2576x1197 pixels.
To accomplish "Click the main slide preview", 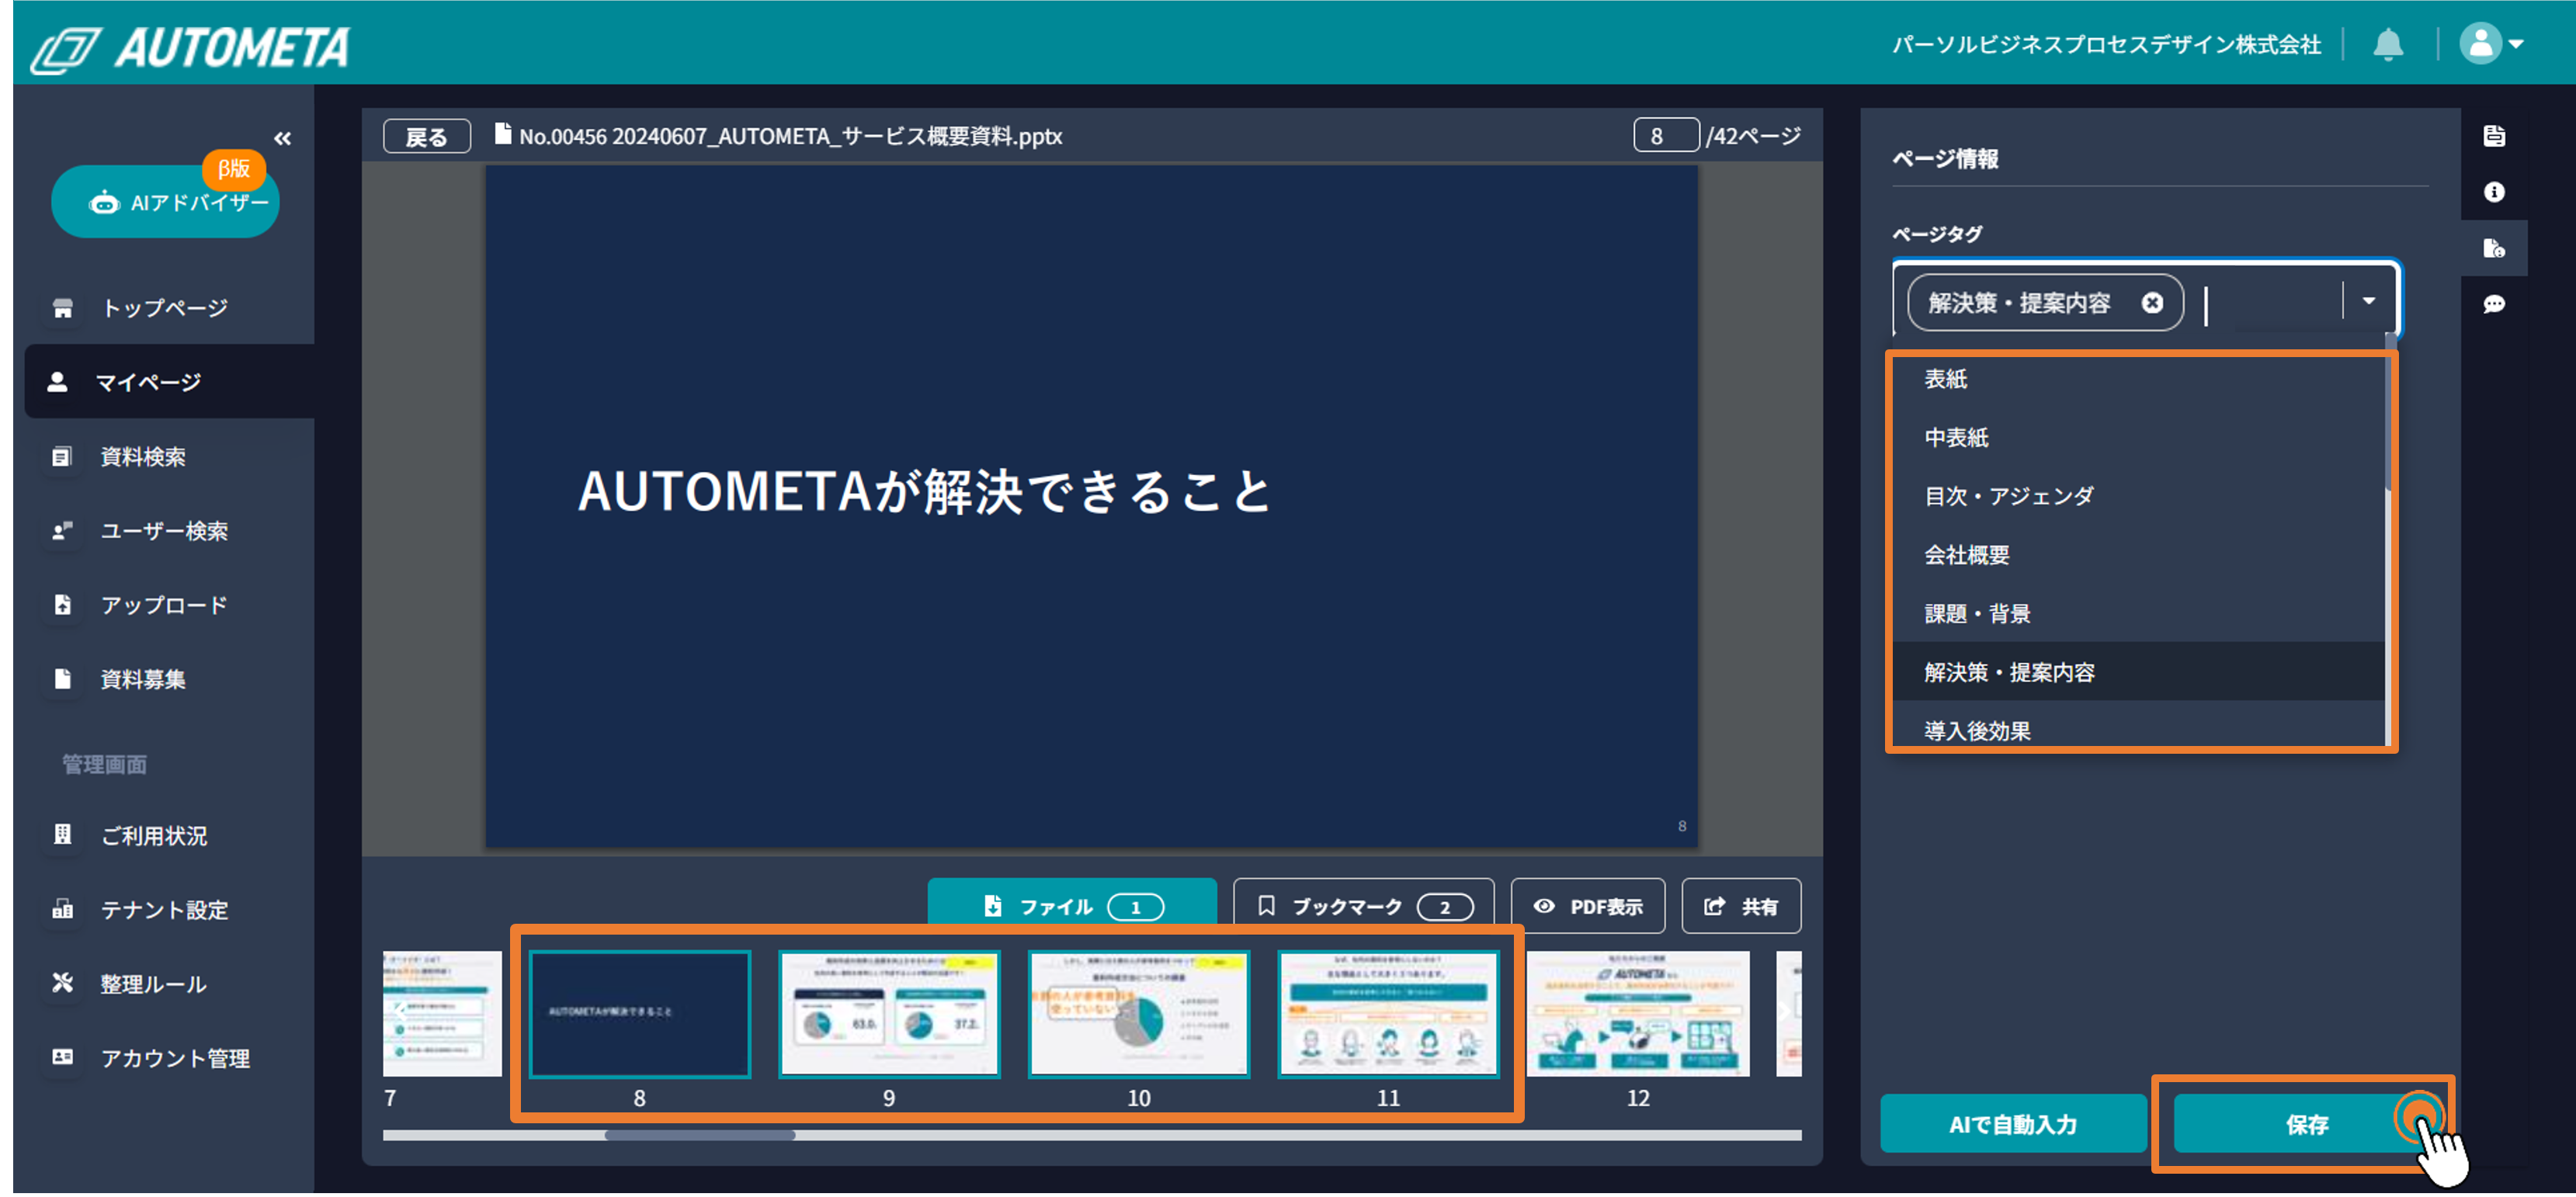I will pyautogui.click(x=1092, y=507).
